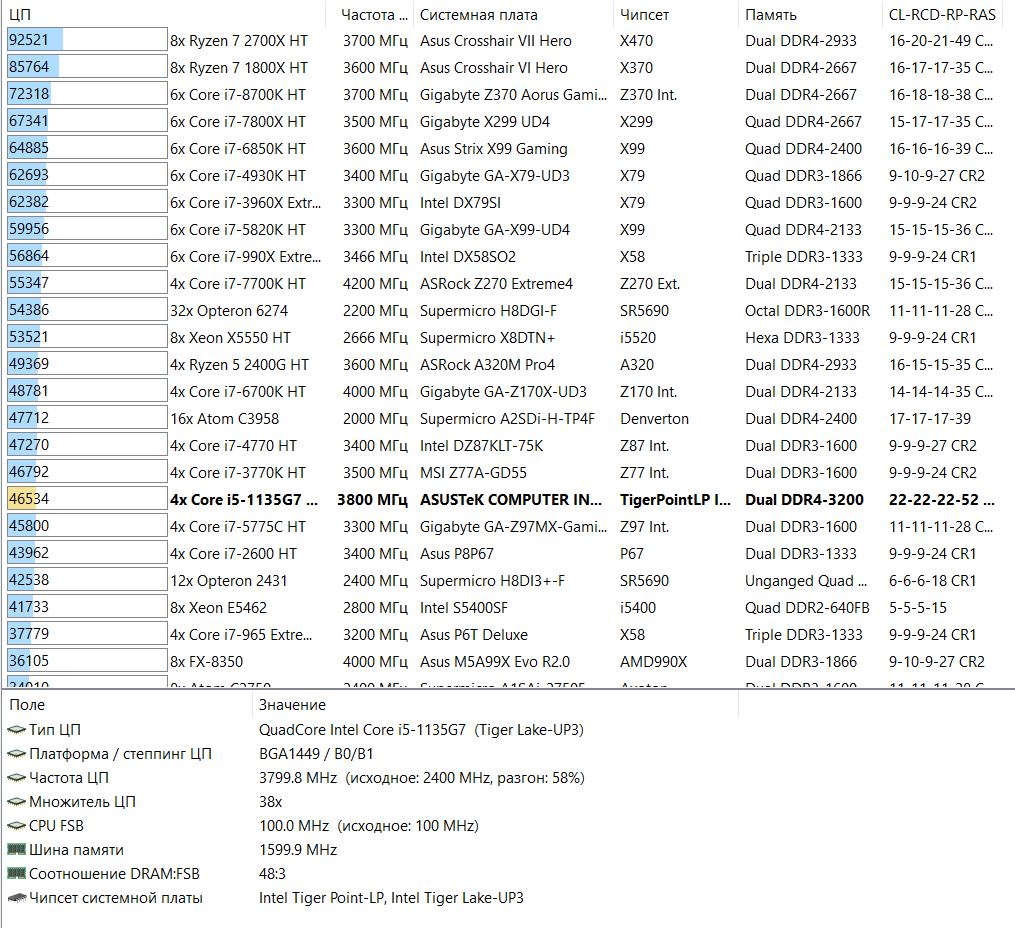Click the icon next to Платформа / степпинг ЦП
This screenshot has height=928, width=1015.
coord(16,754)
